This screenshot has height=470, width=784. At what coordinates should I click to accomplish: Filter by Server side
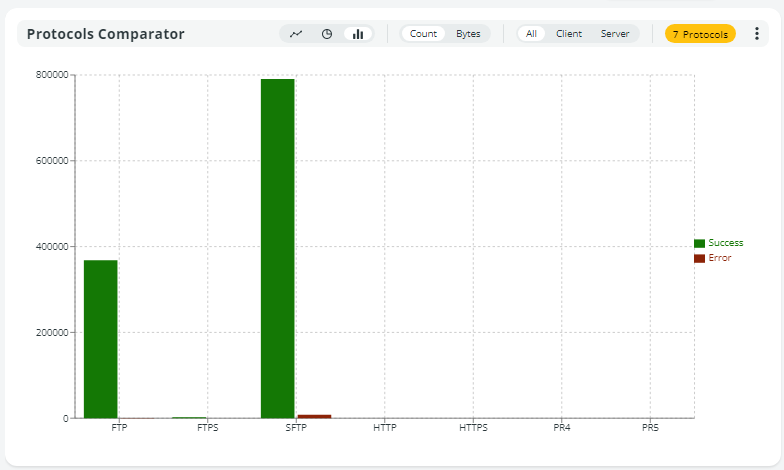point(615,34)
